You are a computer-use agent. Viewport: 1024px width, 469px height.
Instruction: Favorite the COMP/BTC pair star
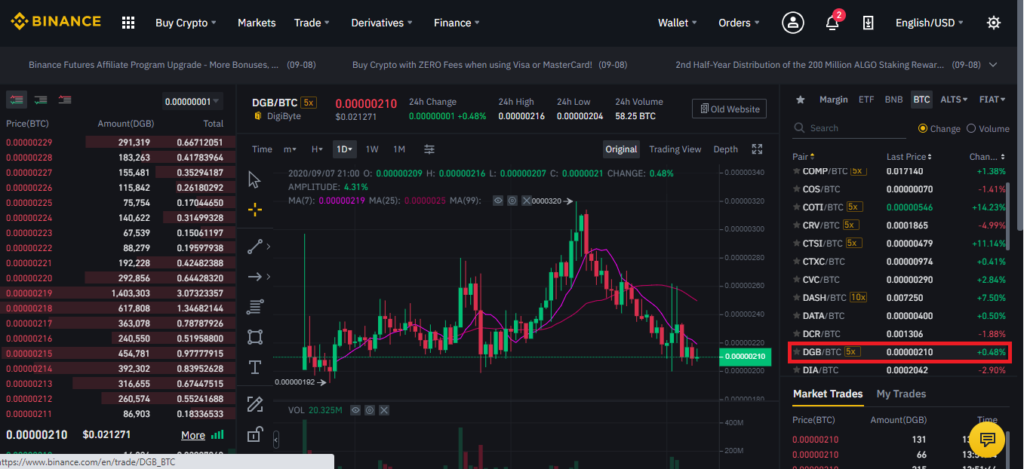pyautogui.click(x=796, y=171)
